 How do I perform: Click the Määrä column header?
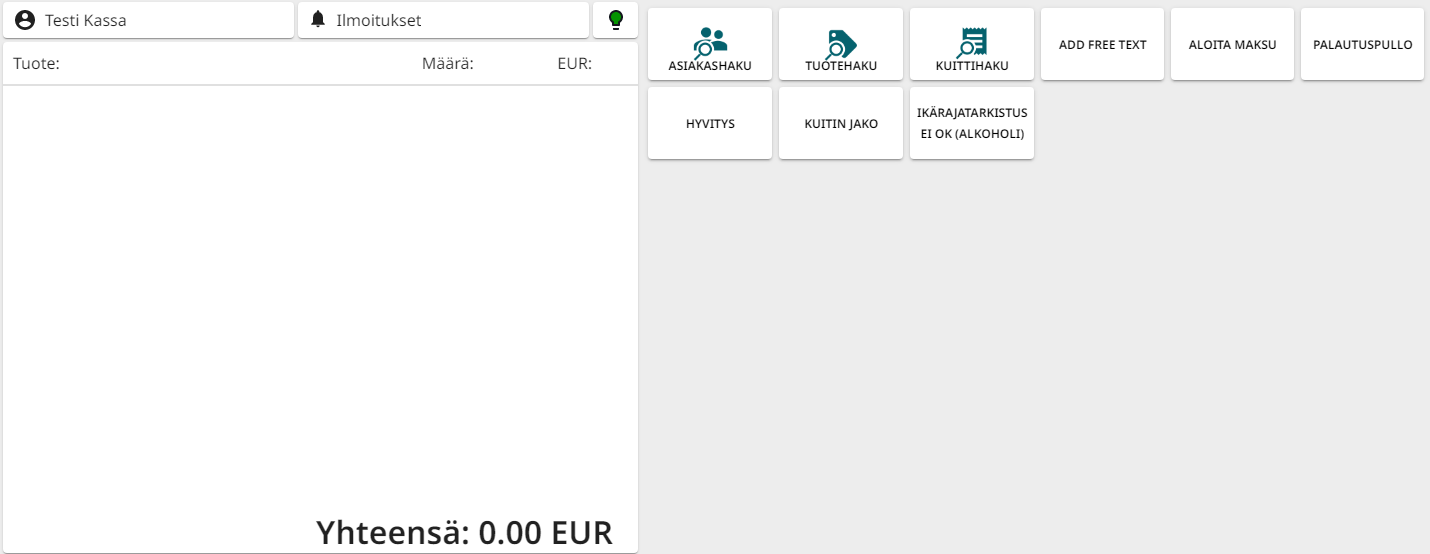tap(447, 64)
